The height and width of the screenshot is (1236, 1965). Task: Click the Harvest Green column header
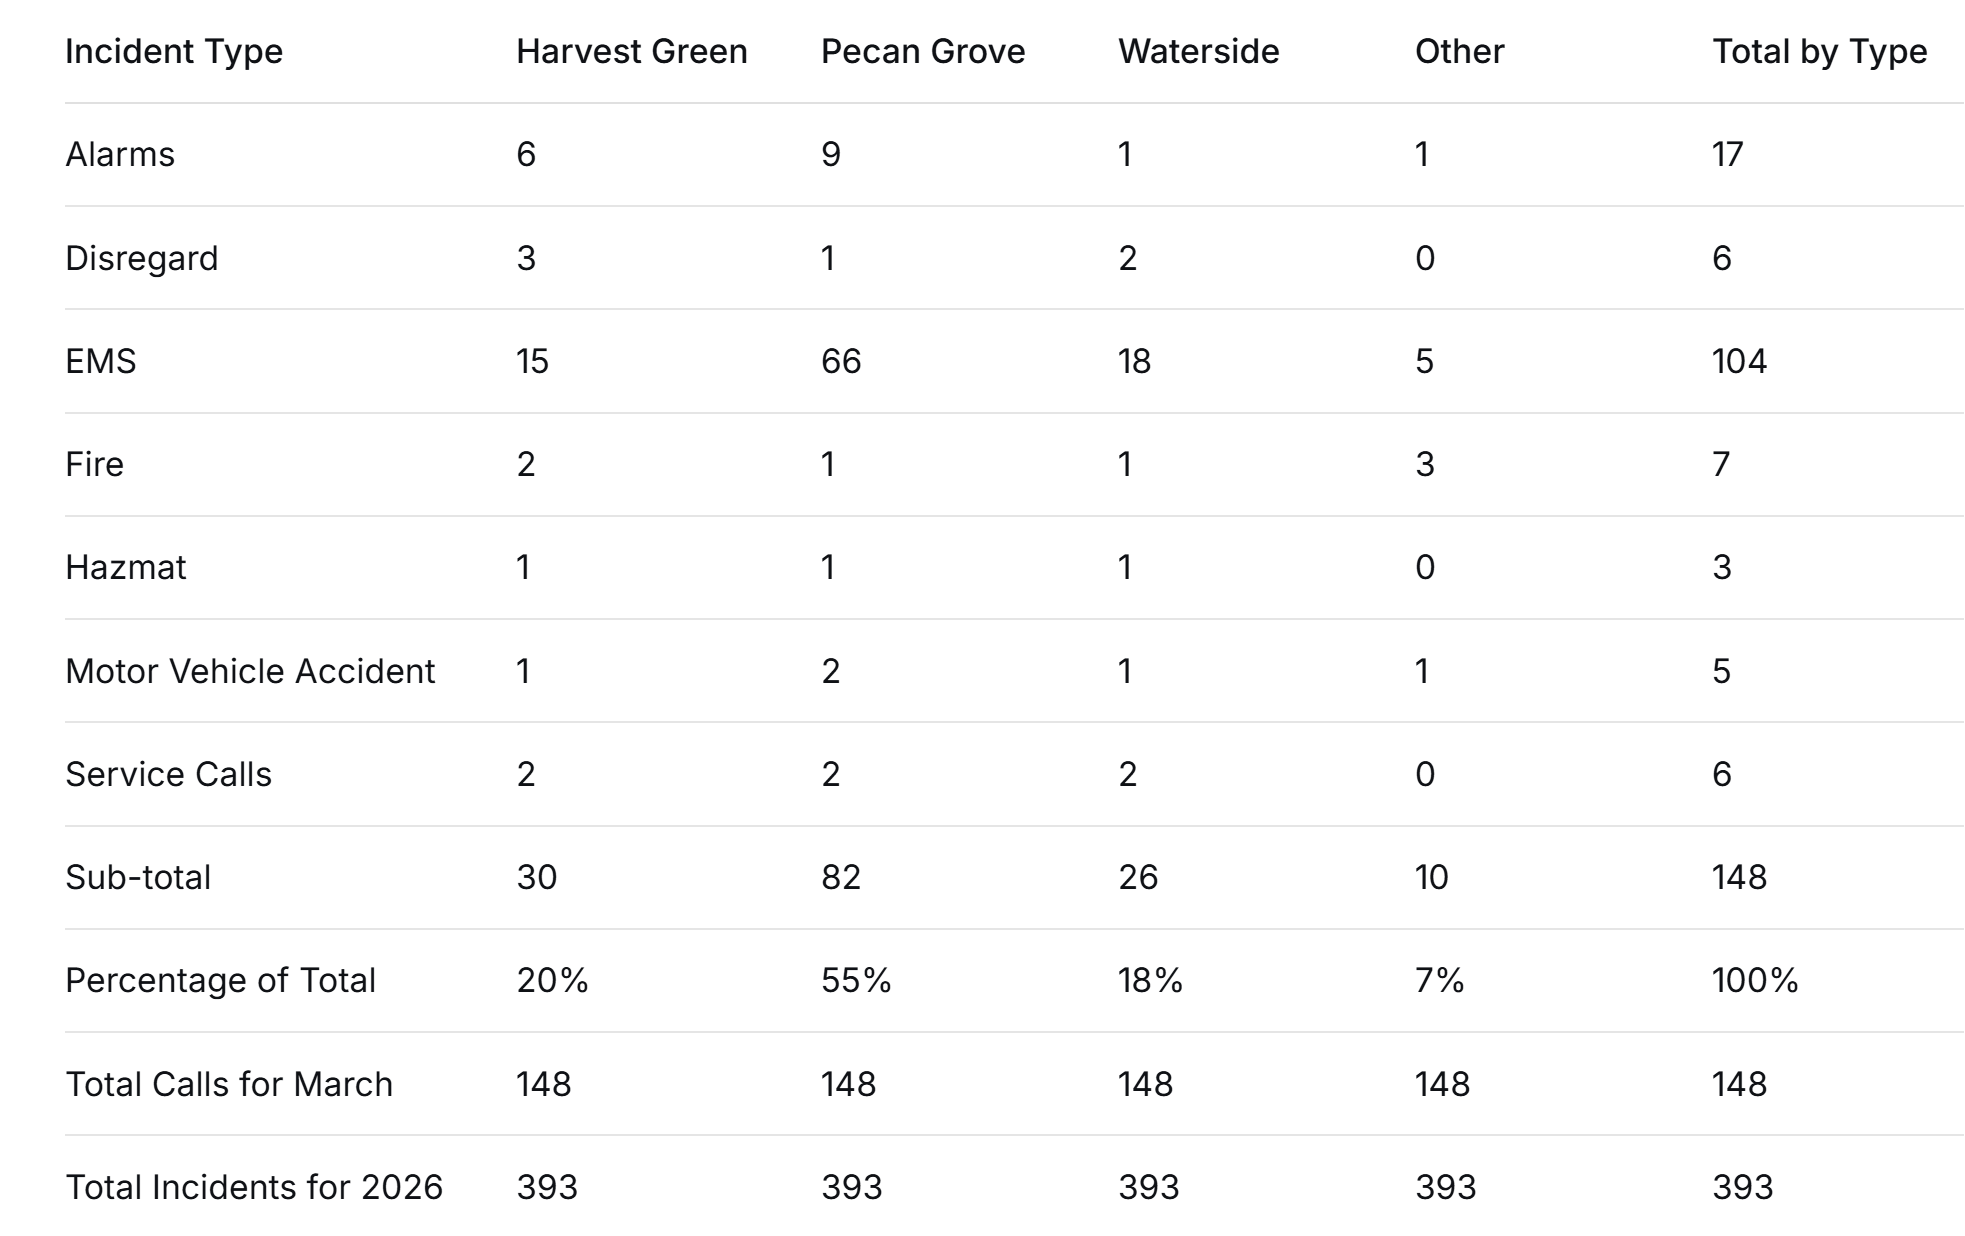(631, 51)
